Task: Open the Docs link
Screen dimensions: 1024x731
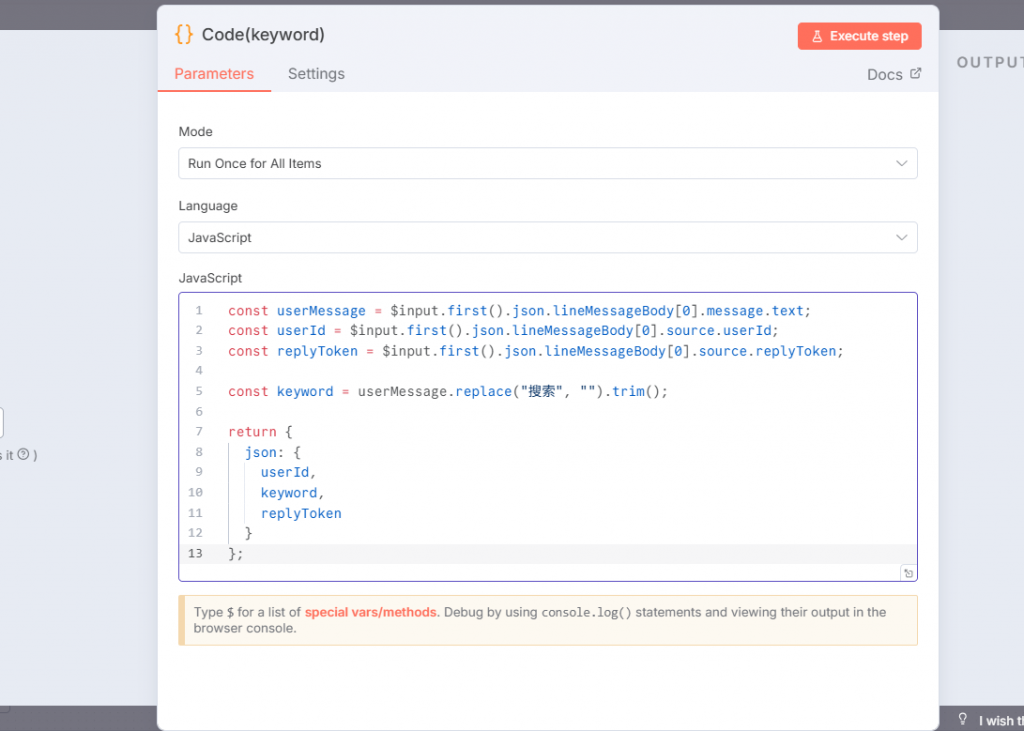Action: pyautogui.click(x=885, y=75)
